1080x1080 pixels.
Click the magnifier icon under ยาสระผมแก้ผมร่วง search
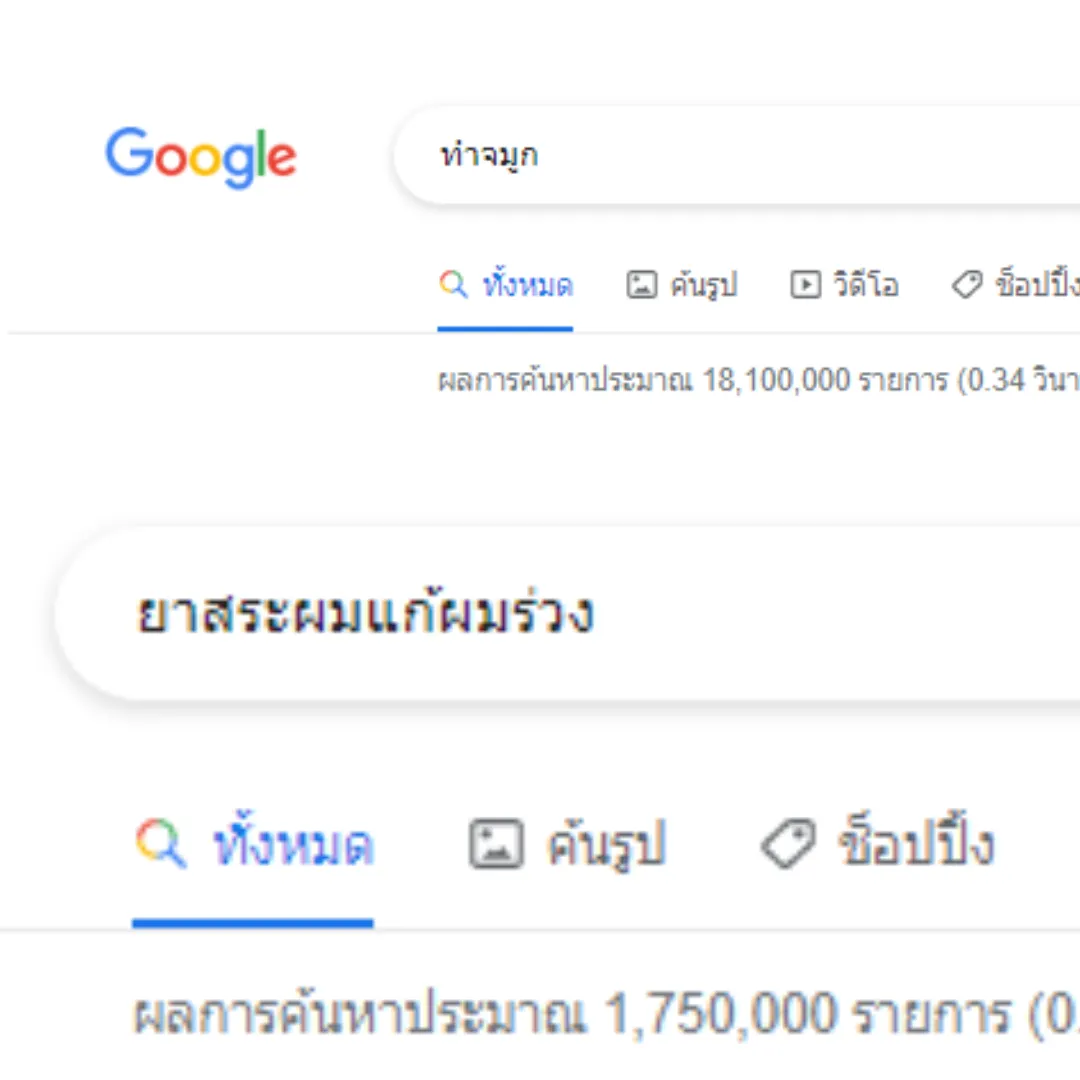[160, 843]
